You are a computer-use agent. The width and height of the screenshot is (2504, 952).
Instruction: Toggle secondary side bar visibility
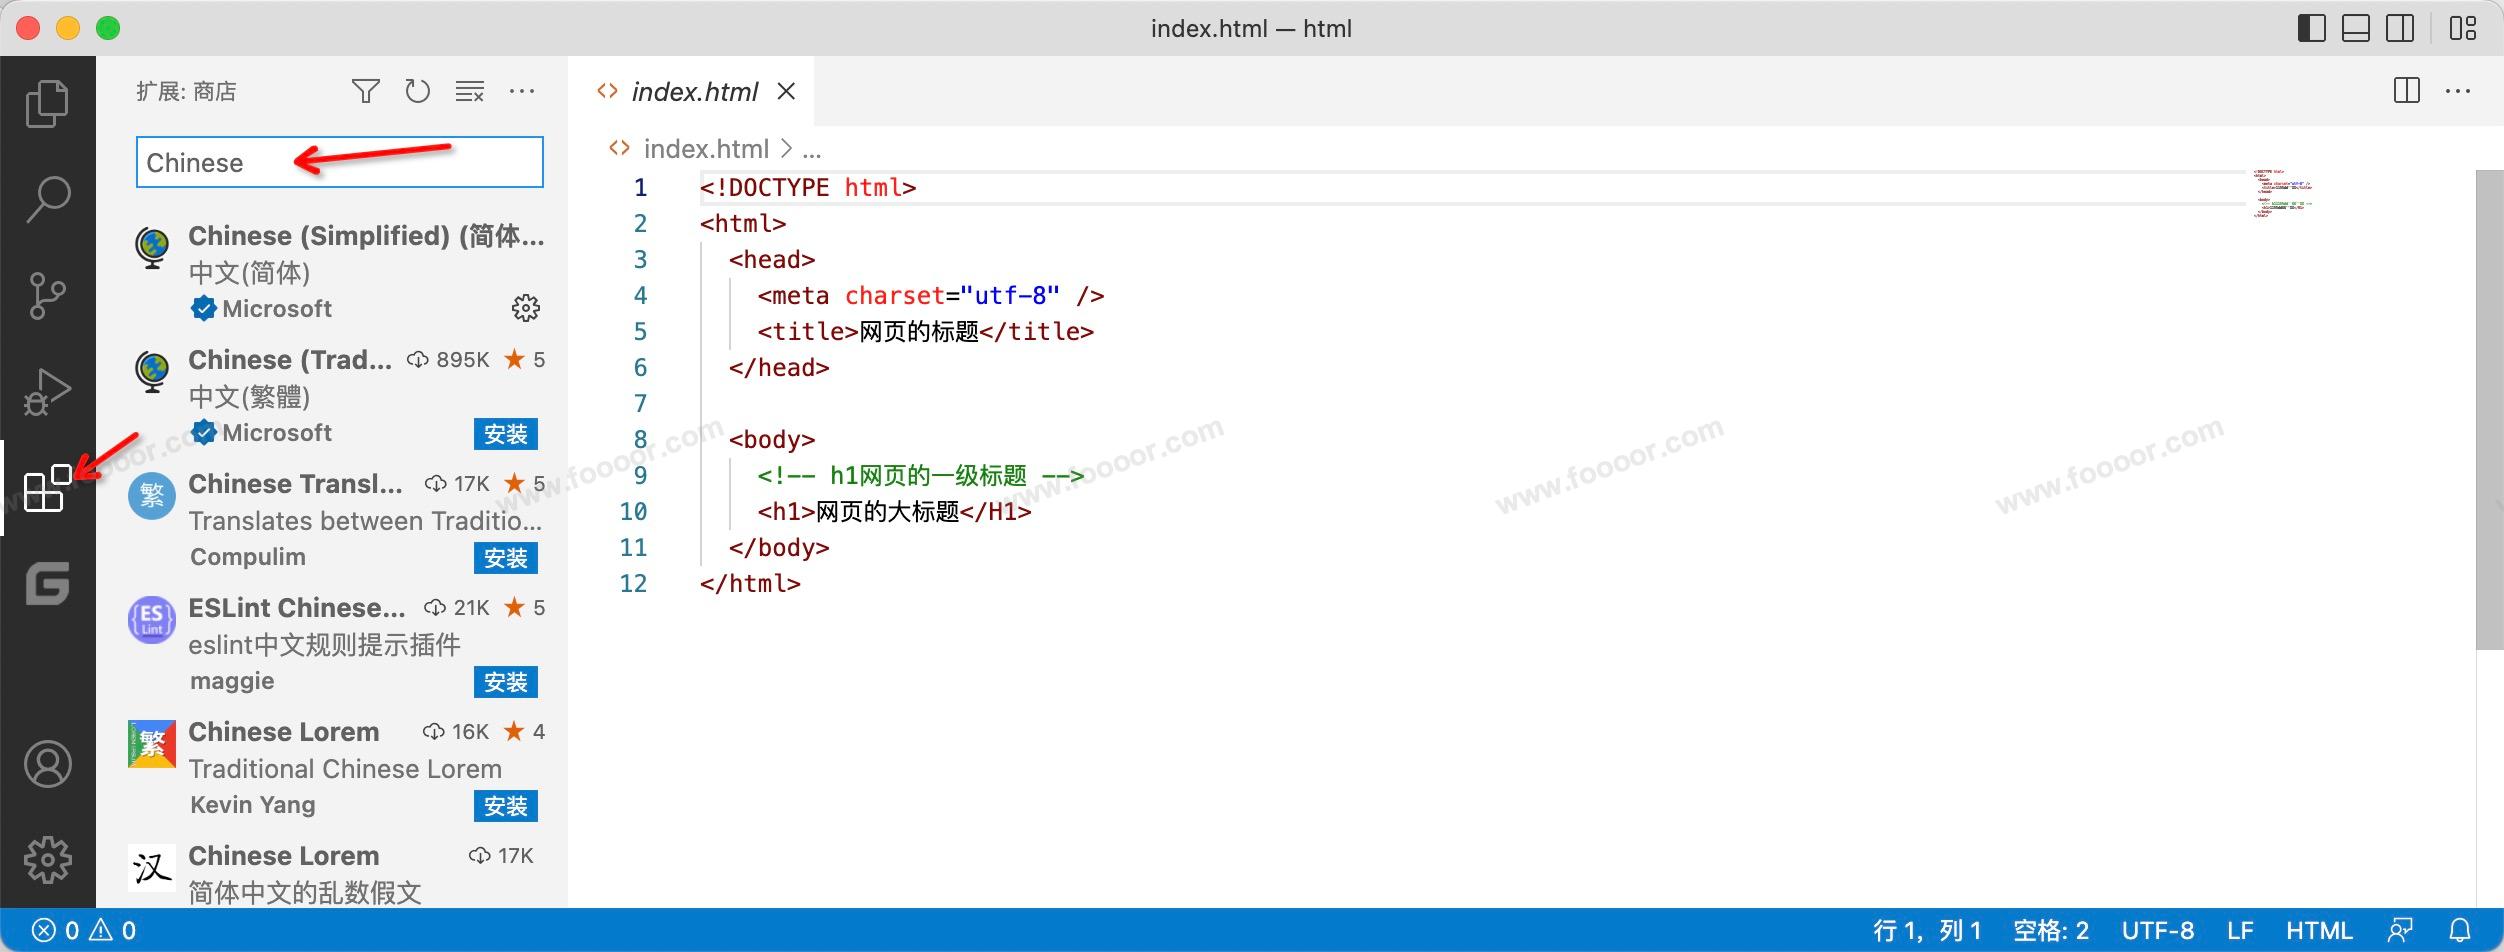2400,28
